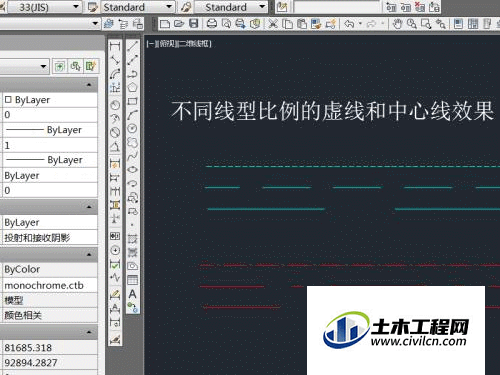The width and height of the screenshot is (500, 375).
Task: Select the Polyline tool
Action: click(133, 74)
